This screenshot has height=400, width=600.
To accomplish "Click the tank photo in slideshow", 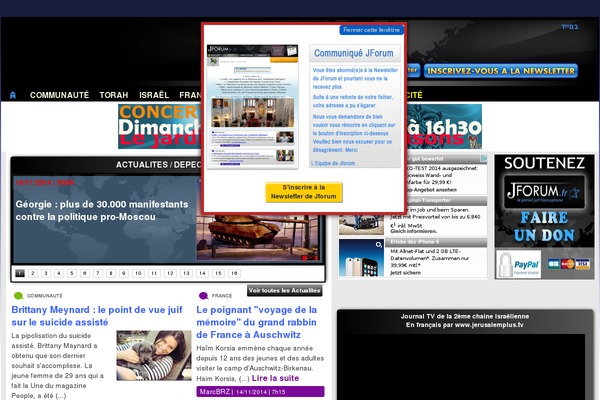I will pyautogui.click(x=257, y=237).
